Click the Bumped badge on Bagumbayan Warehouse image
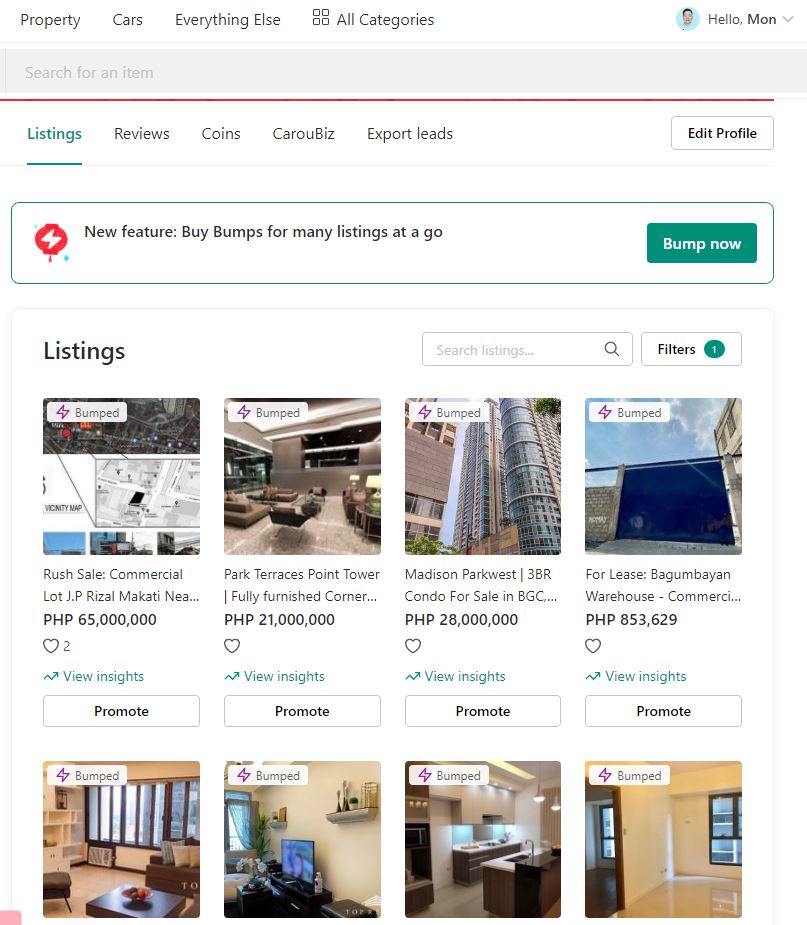 [629, 412]
